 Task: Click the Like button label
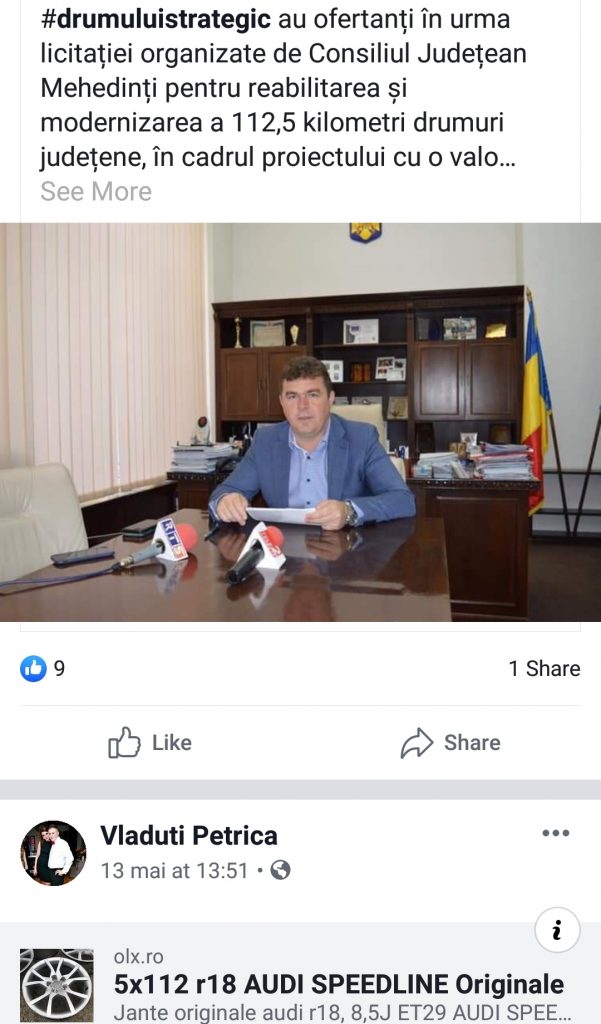[x=172, y=743]
